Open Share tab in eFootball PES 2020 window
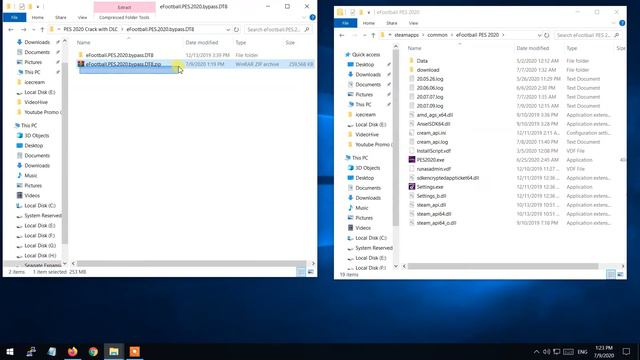The height and width of the screenshot is (360, 640). [x=392, y=23]
